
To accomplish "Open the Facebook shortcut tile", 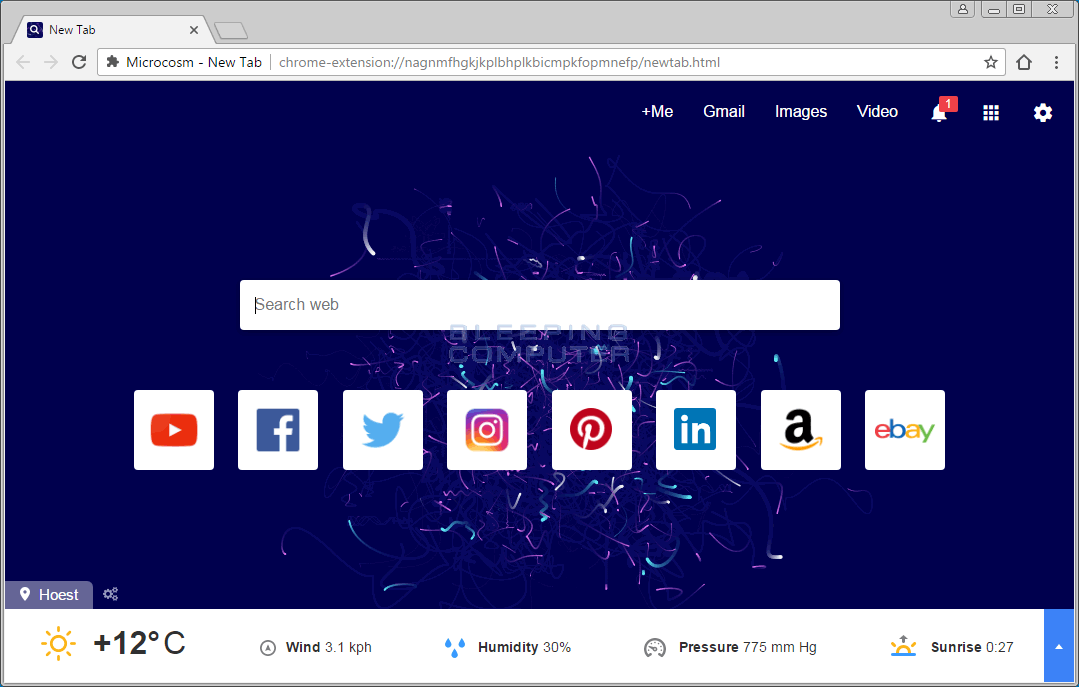I will tap(278, 430).
